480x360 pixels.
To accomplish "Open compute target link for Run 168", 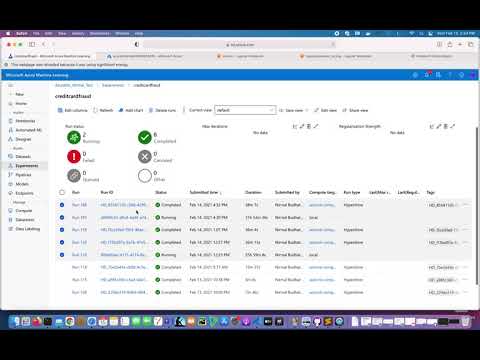I will 322,205.
